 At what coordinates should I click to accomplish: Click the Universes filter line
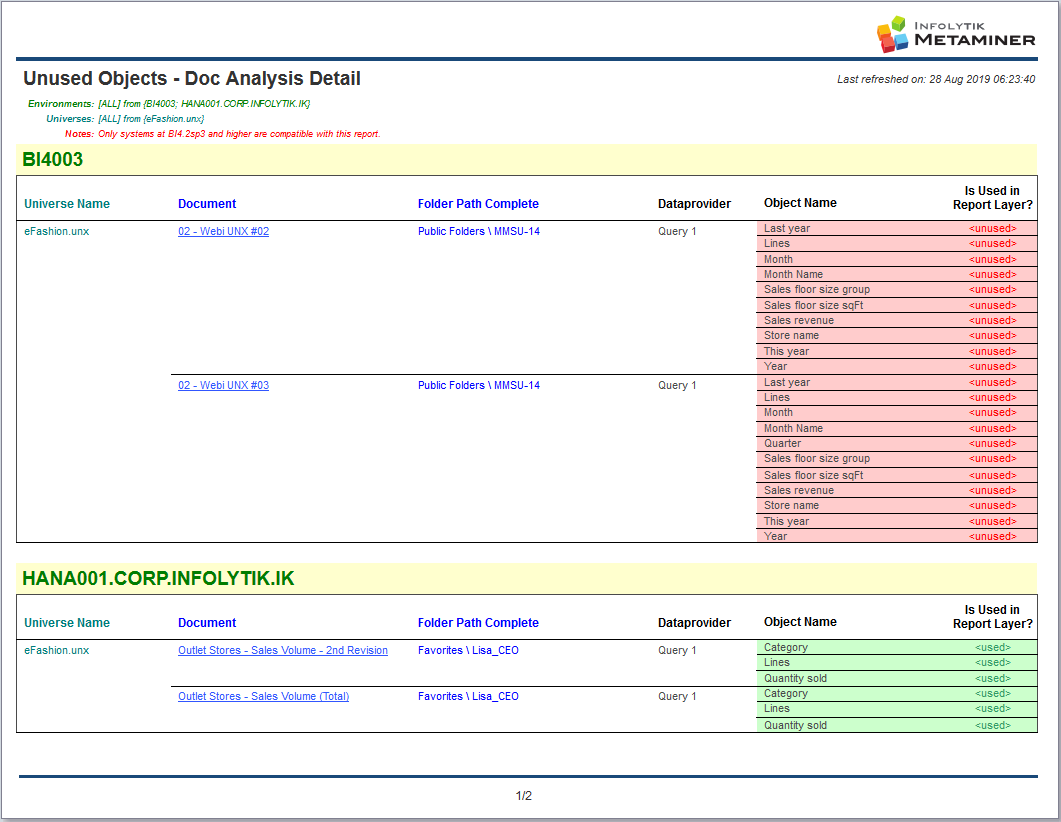pyautogui.click(x=125, y=118)
